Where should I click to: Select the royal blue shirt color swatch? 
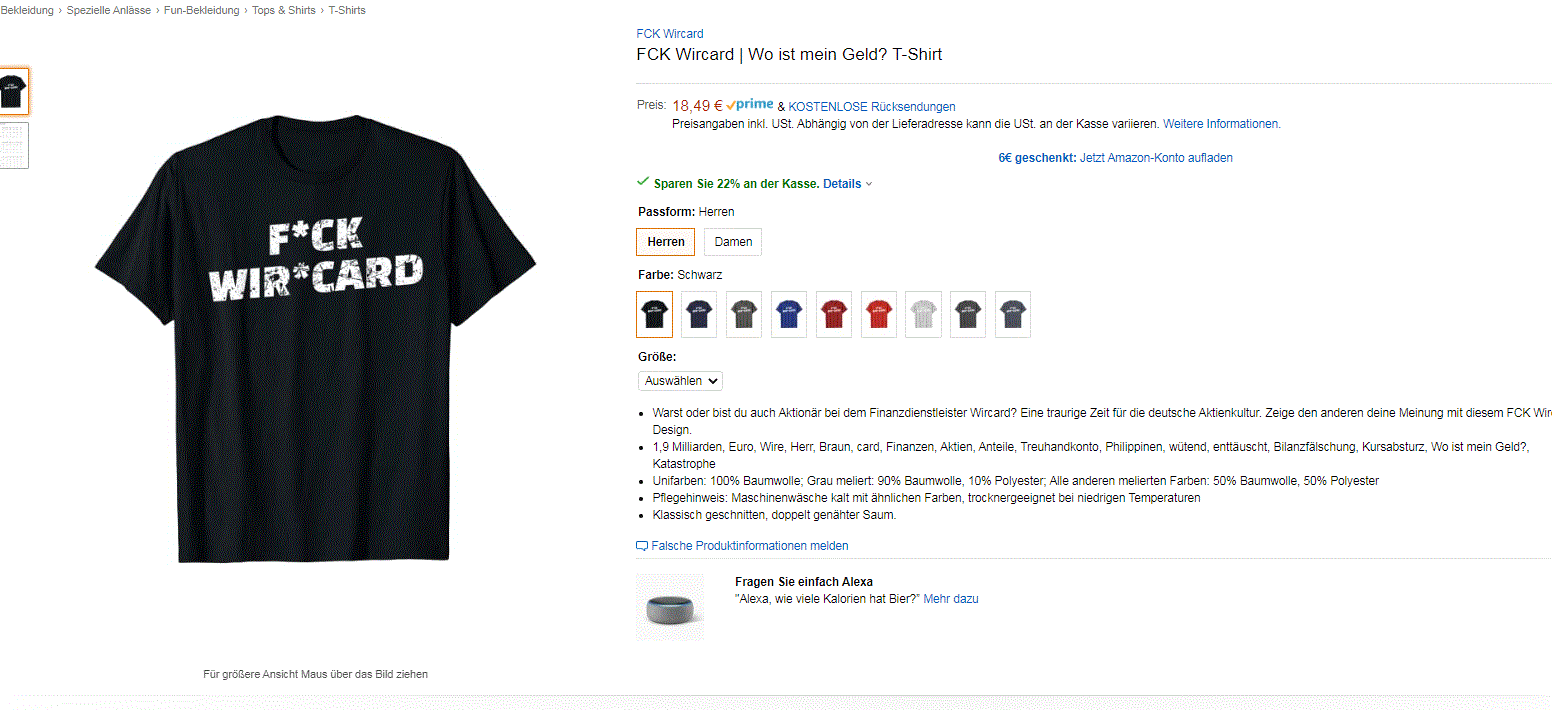point(789,315)
